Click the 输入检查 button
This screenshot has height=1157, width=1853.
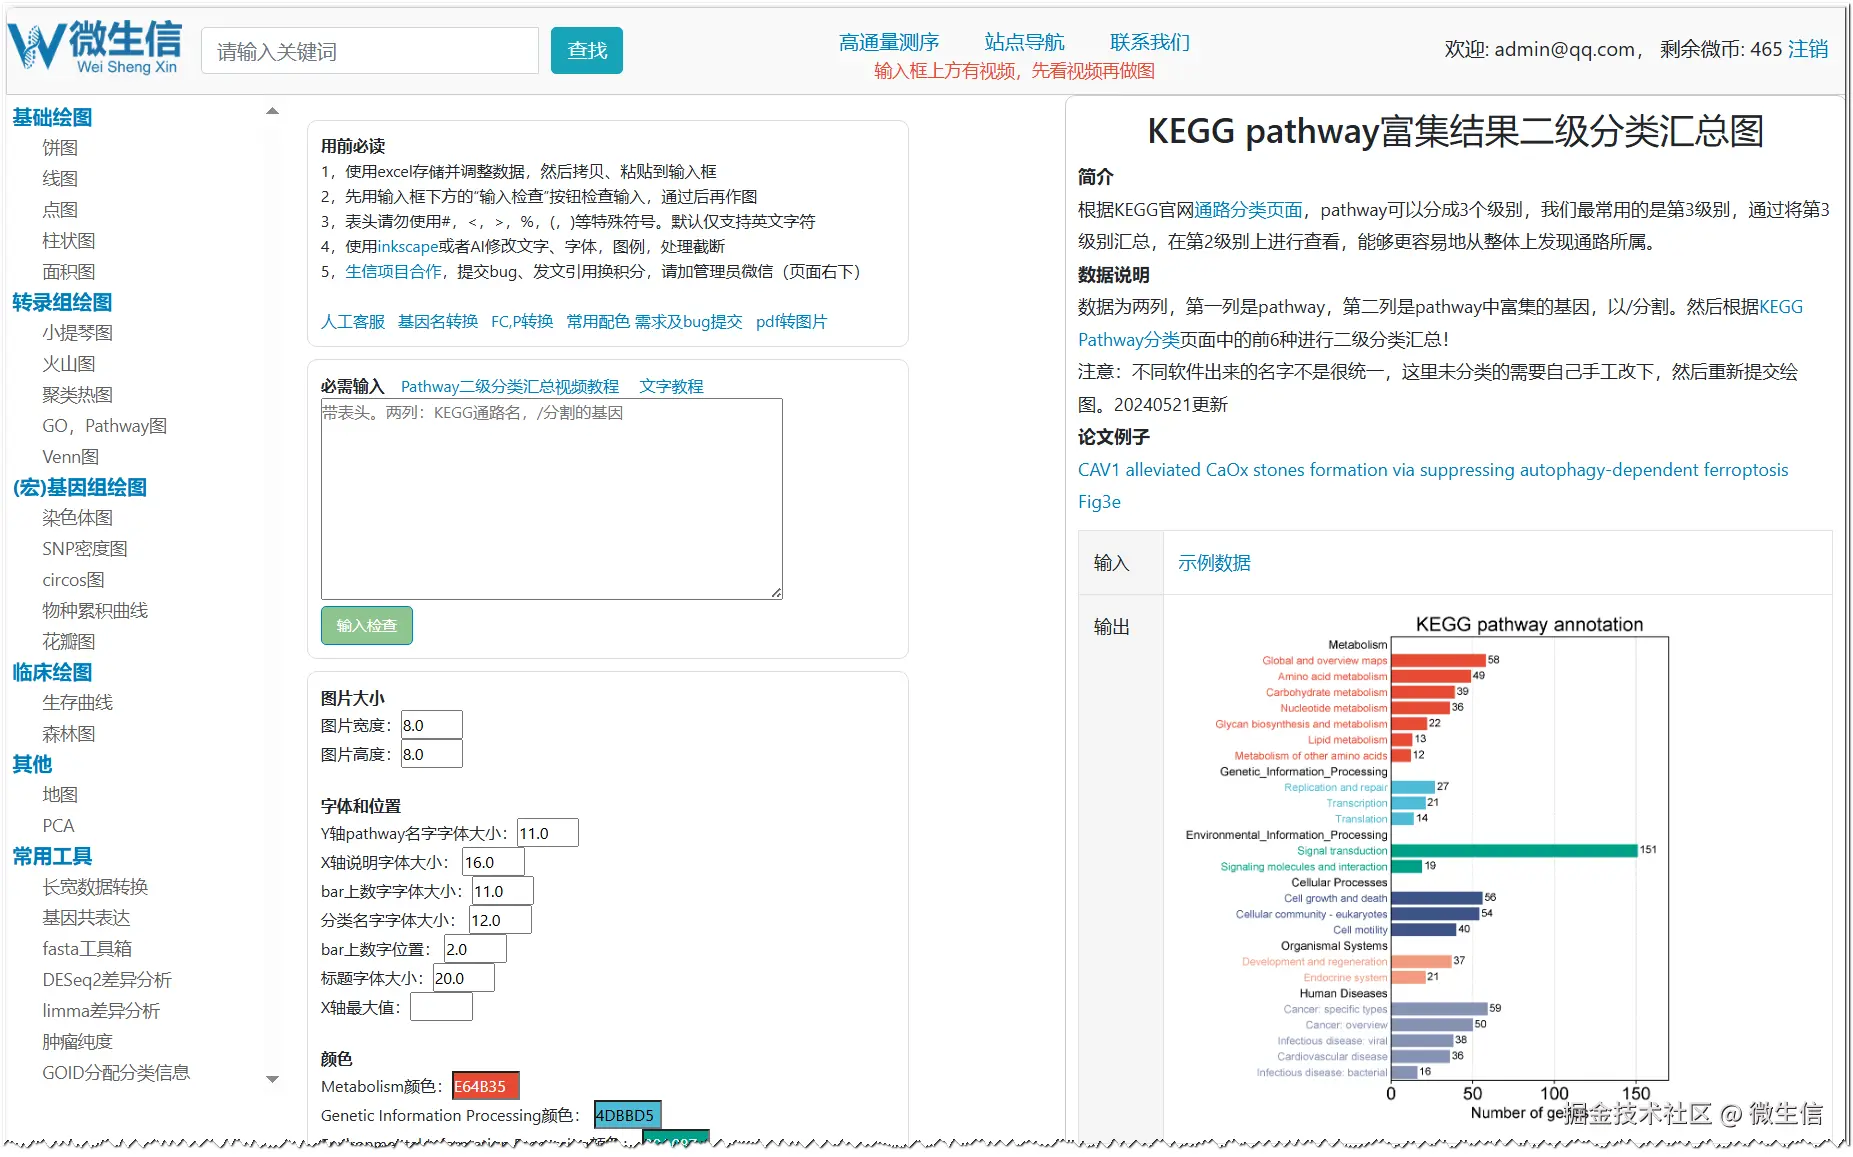(x=367, y=626)
